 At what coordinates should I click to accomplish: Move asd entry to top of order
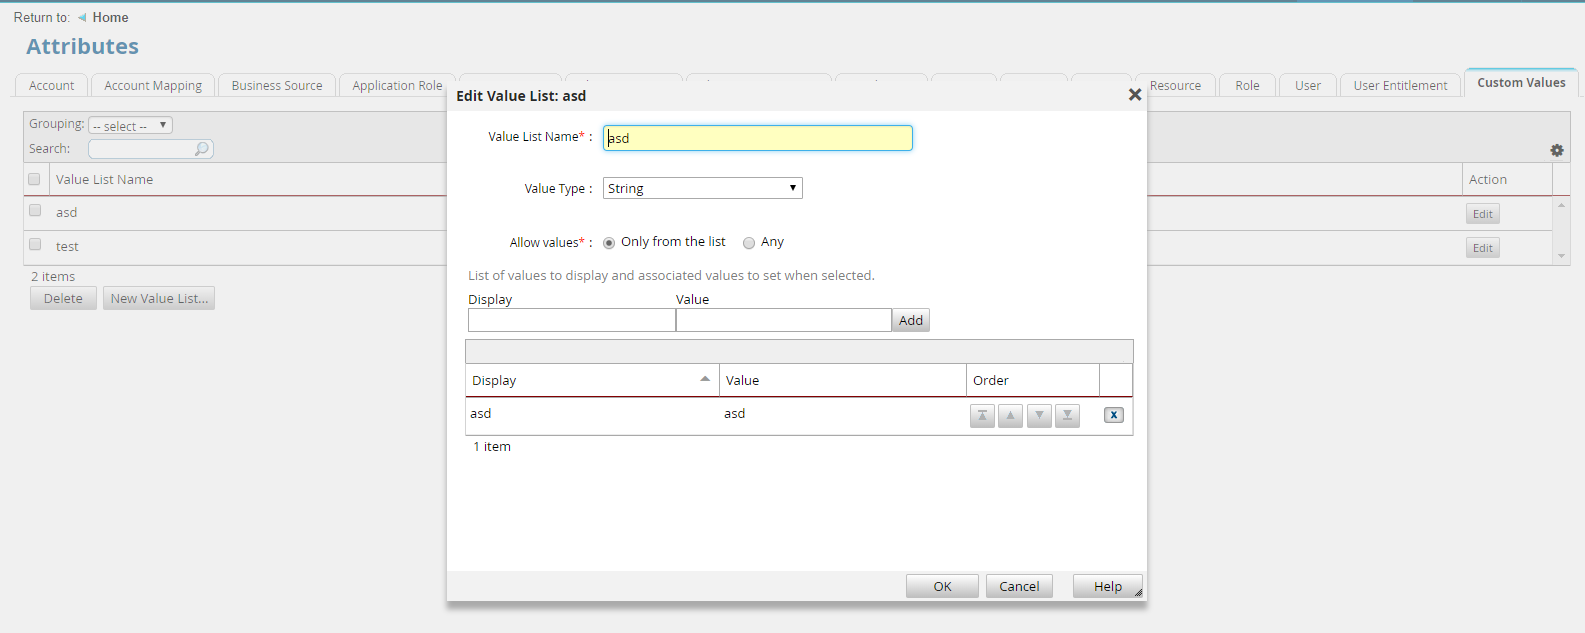click(982, 416)
